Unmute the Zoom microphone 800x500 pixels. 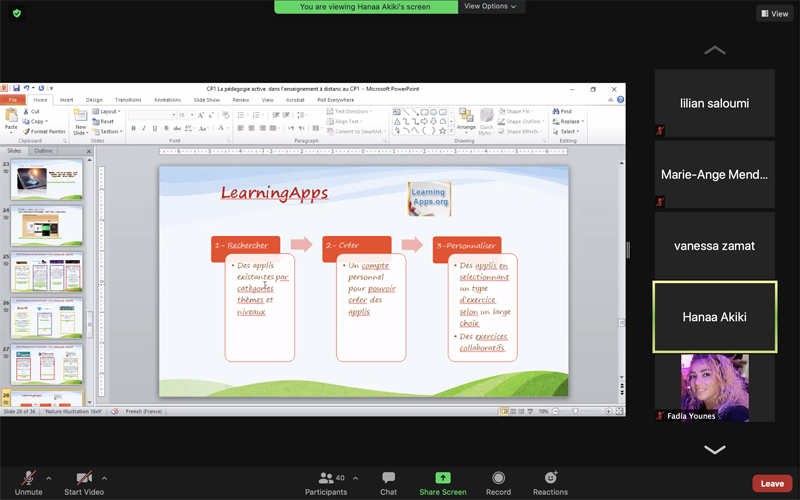pos(29,483)
